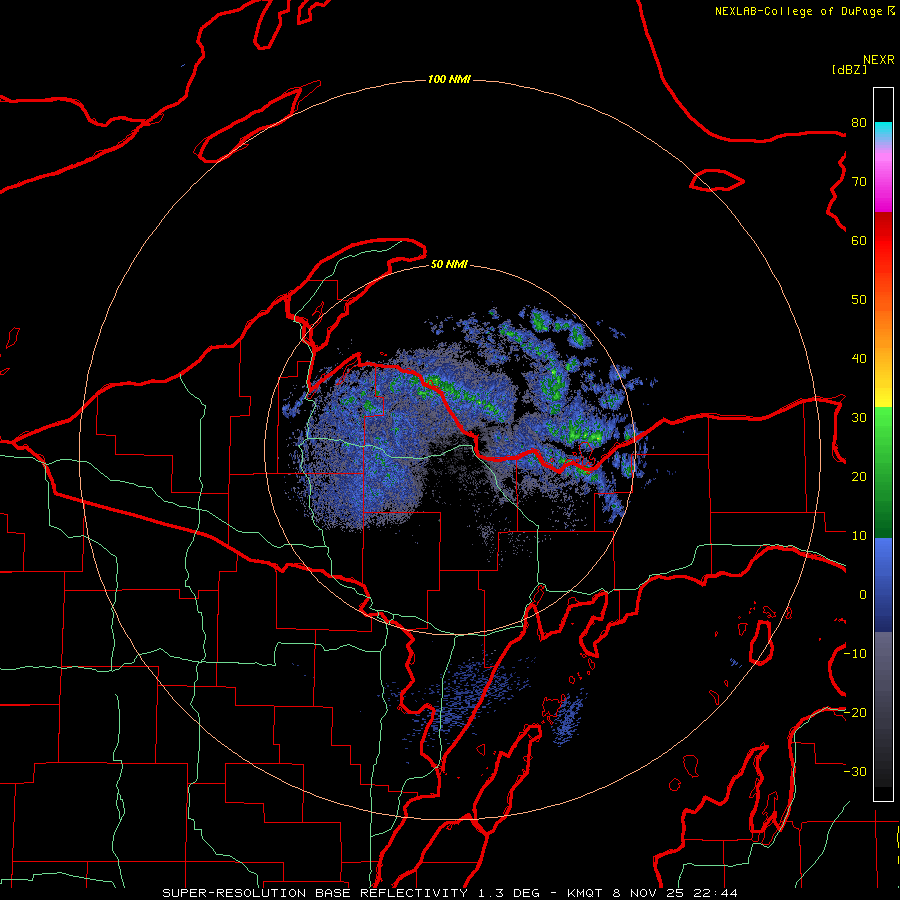The image size is (900, 900).
Task: Click the red segment of the colorbar
Action: point(883,241)
